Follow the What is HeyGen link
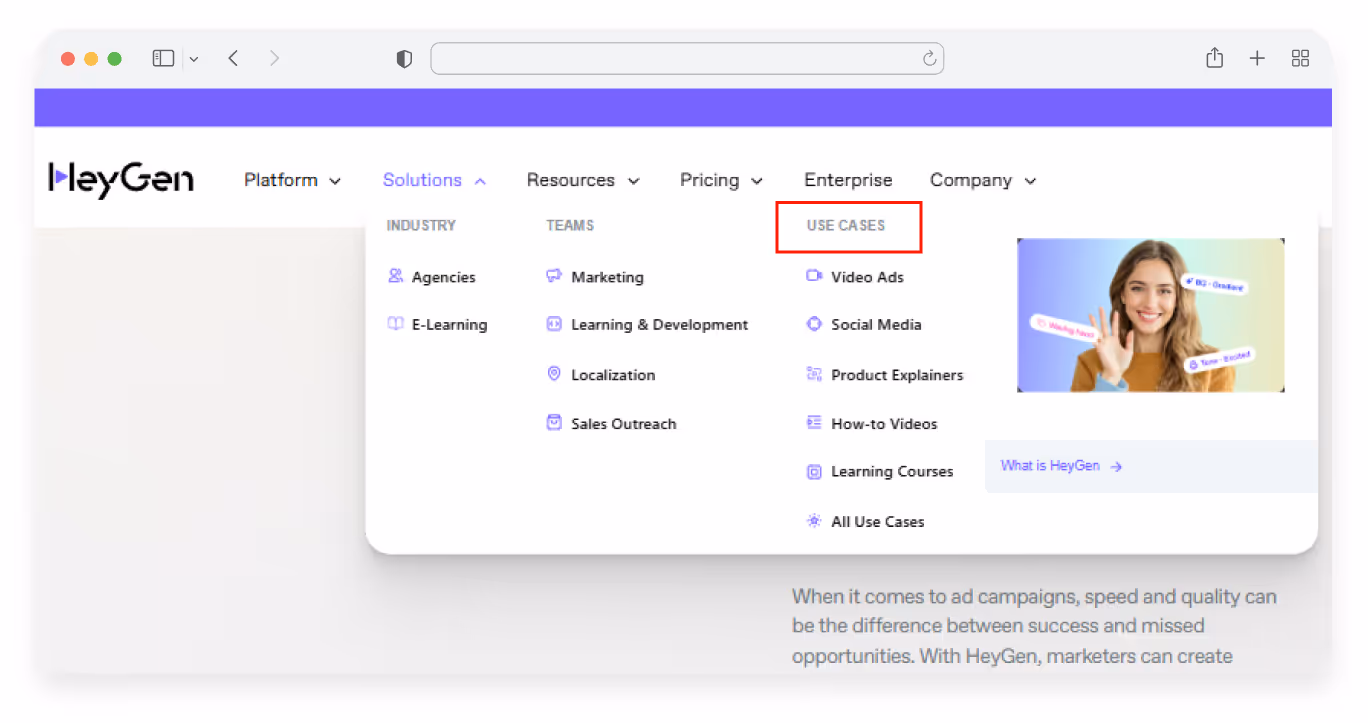1368x723 pixels. point(1050,466)
